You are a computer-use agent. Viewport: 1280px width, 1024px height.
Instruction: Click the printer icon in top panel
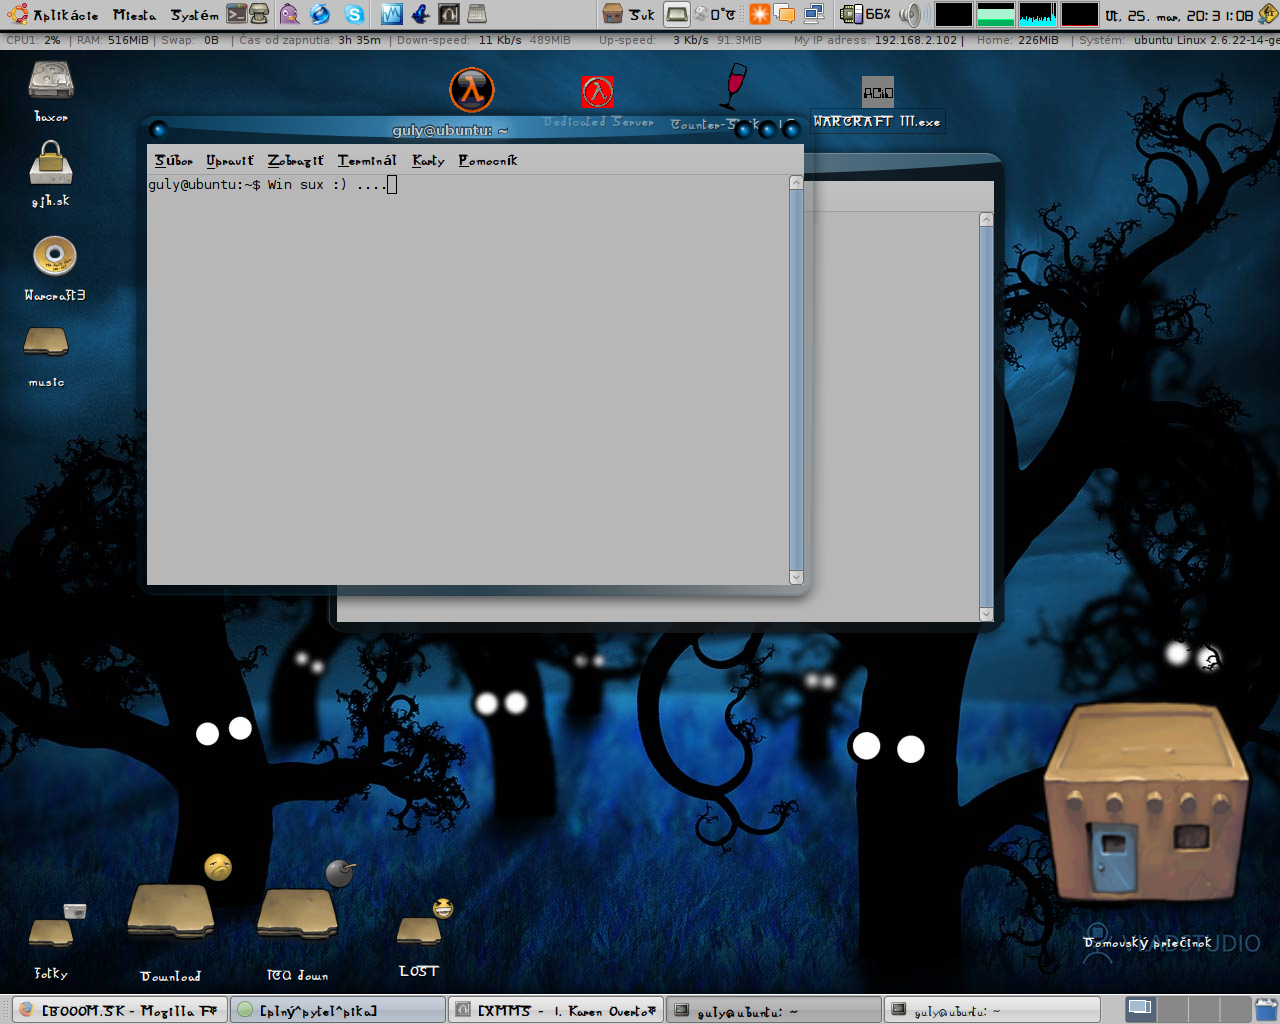[x=259, y=14]
